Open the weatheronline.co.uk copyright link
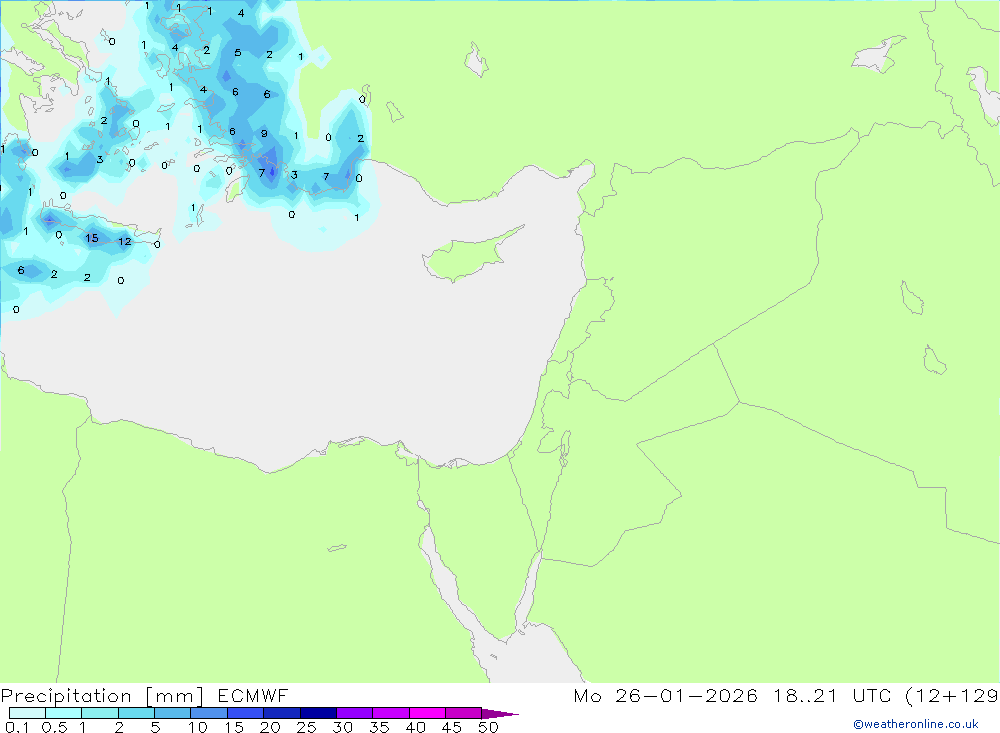This screenshot has width=1000, height=733. (x=916, y=724)
